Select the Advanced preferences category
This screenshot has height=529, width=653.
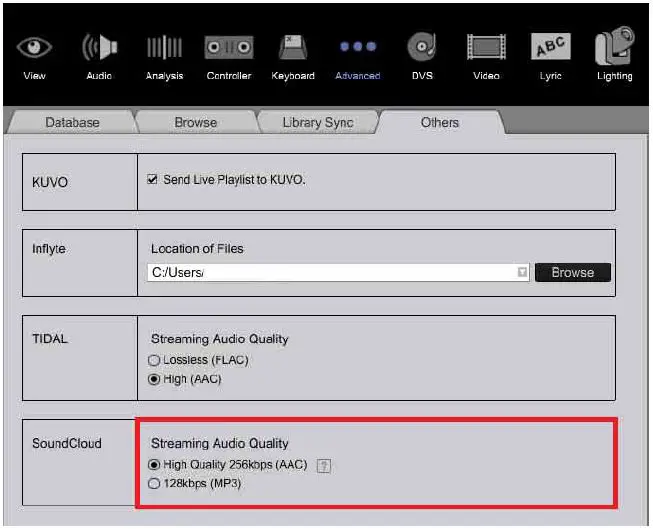(x=358, y=59)
